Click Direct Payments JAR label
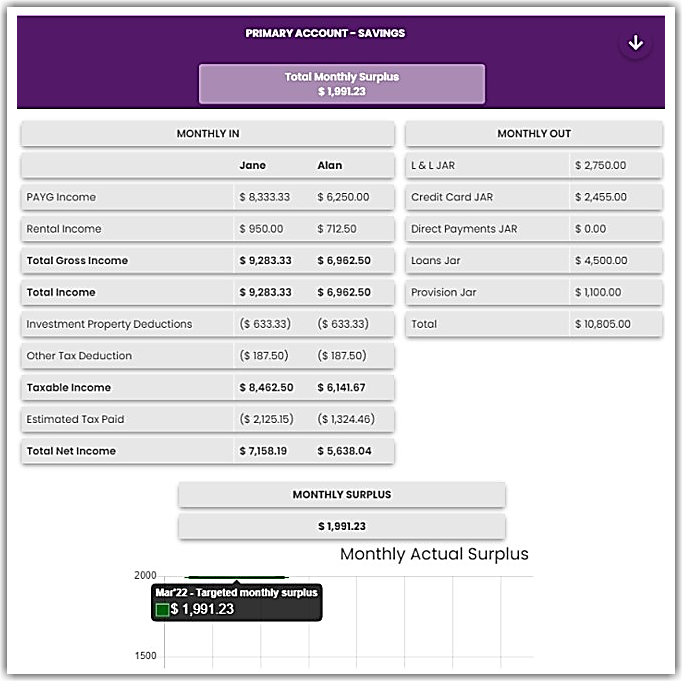This screenshot has width=683, height=682. point(464,229)
